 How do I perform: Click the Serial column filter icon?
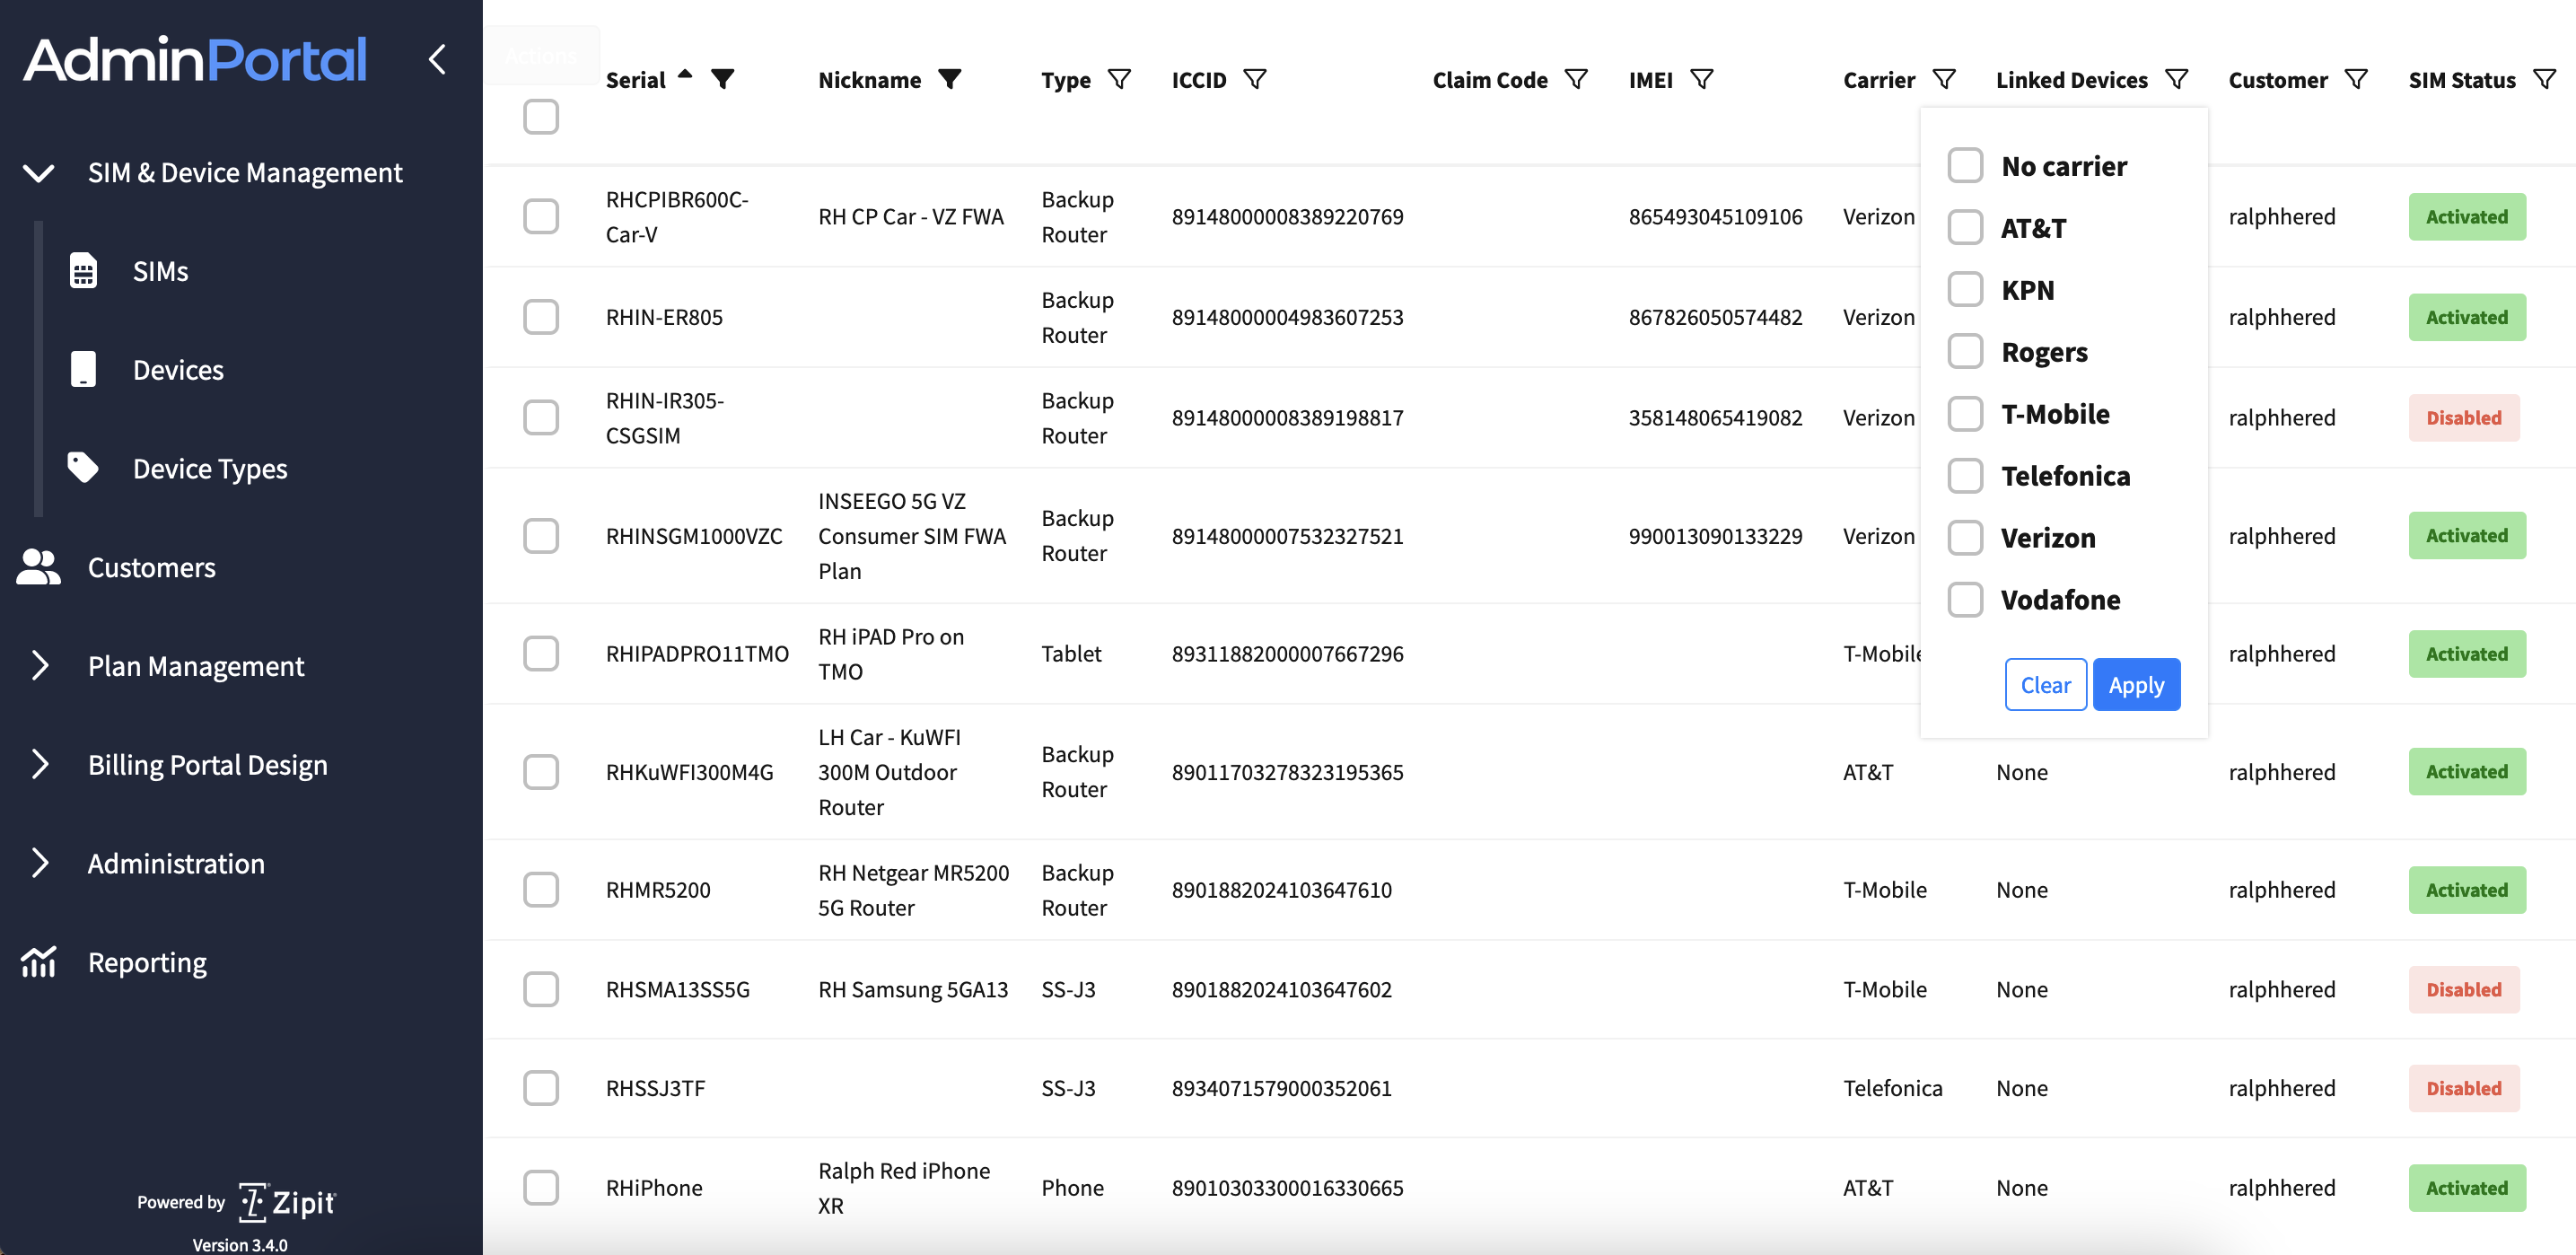click(723, 79)
